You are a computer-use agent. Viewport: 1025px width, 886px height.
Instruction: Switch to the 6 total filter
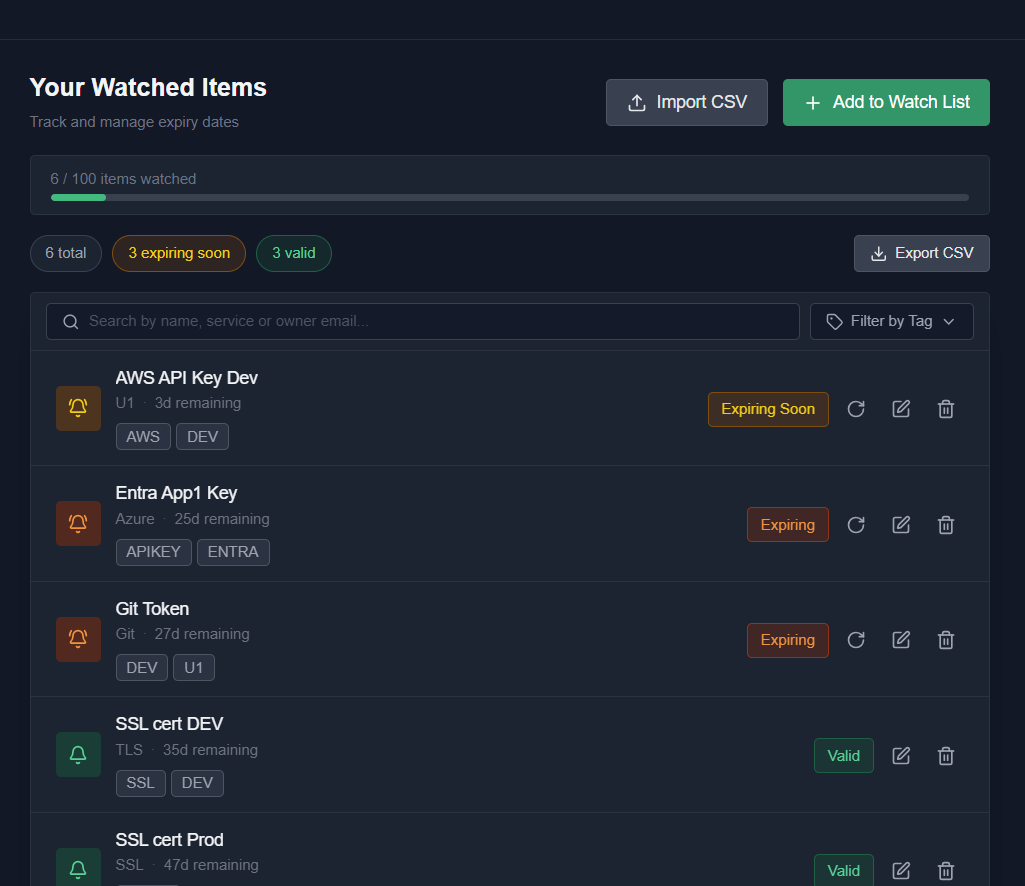click(65, 253)
